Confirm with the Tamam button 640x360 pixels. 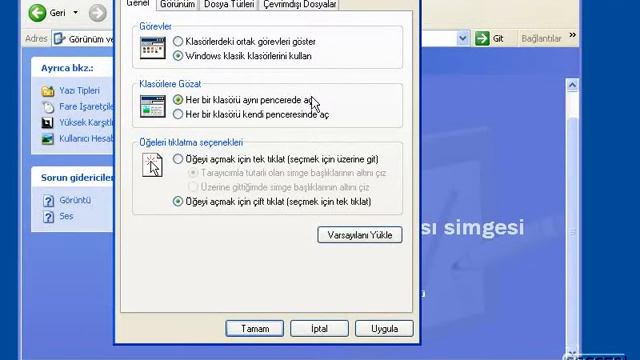click(255, 329)
